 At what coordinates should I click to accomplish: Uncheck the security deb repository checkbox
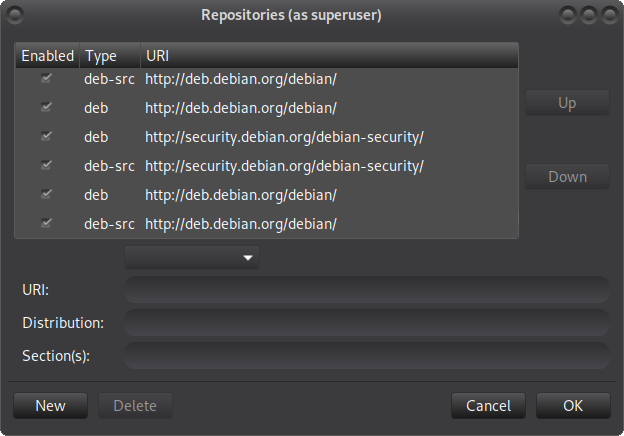(46, 136)
